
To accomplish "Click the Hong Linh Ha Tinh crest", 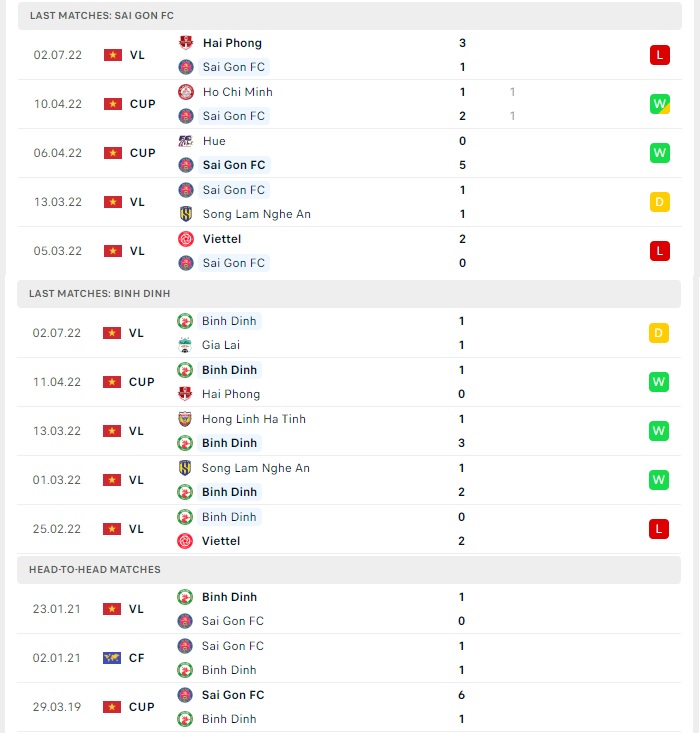I will point(185,419).
